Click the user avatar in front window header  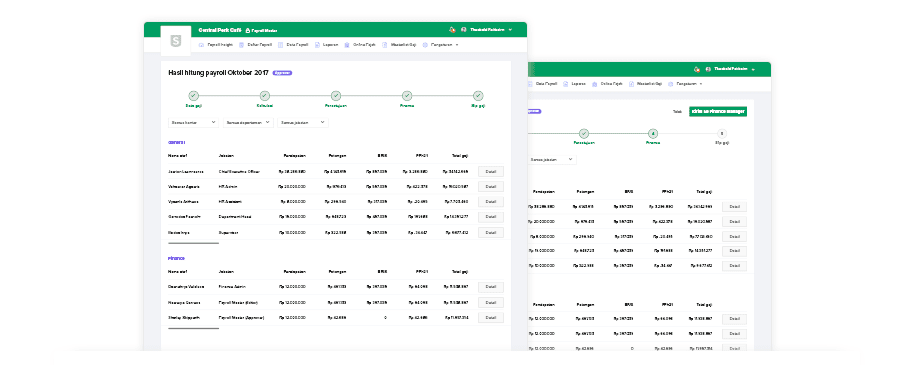464,30
